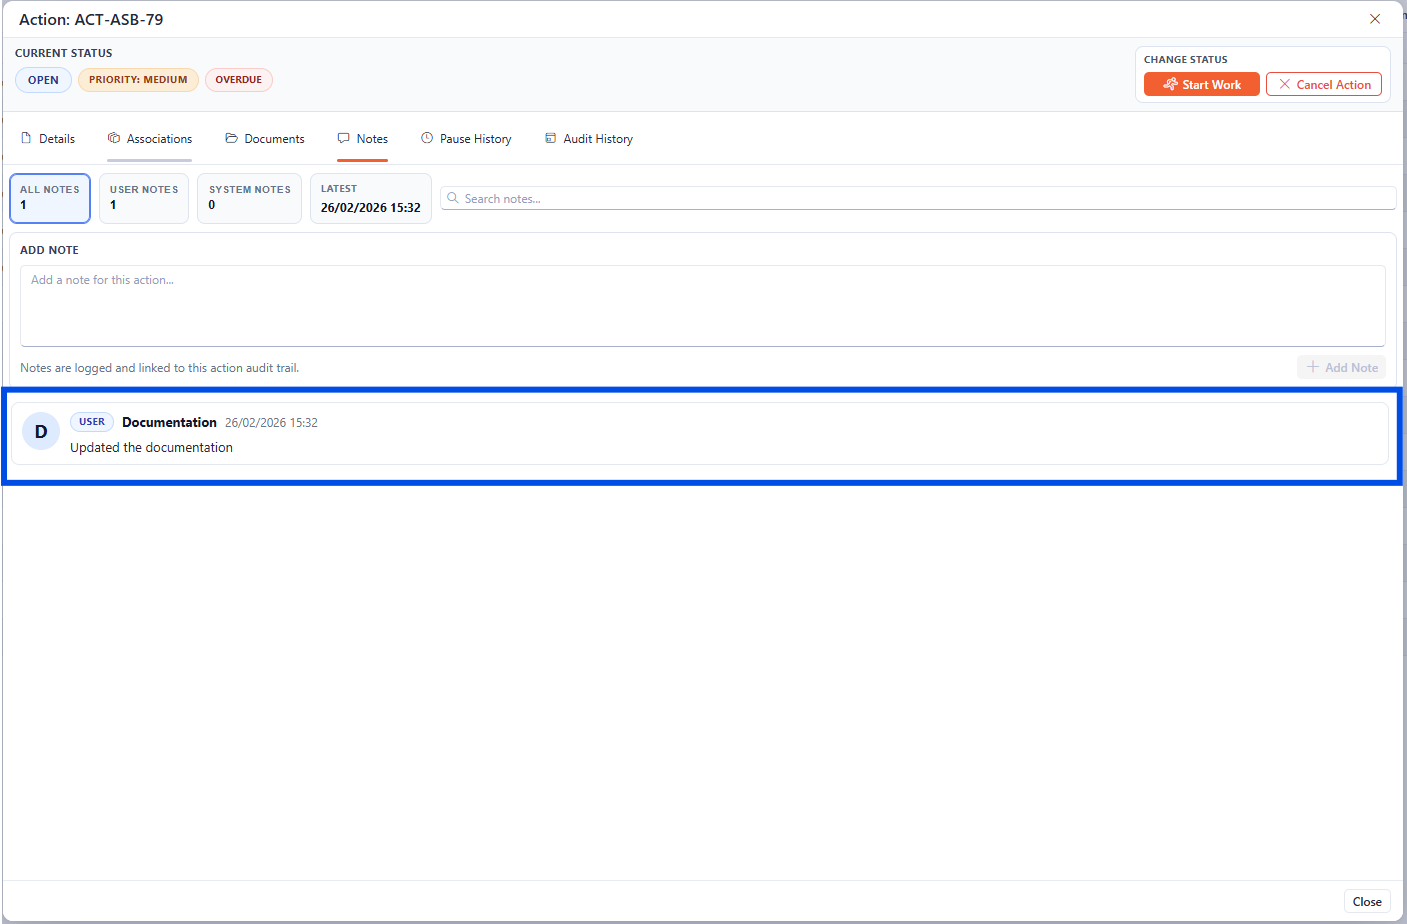
Task: Click the Start Work button
Action: point(1201,85)
